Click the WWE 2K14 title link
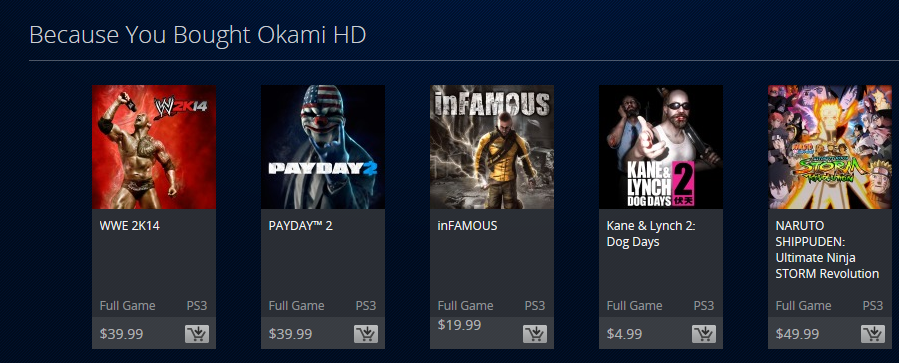The image size is (899, 363). (x=130, y=226)
